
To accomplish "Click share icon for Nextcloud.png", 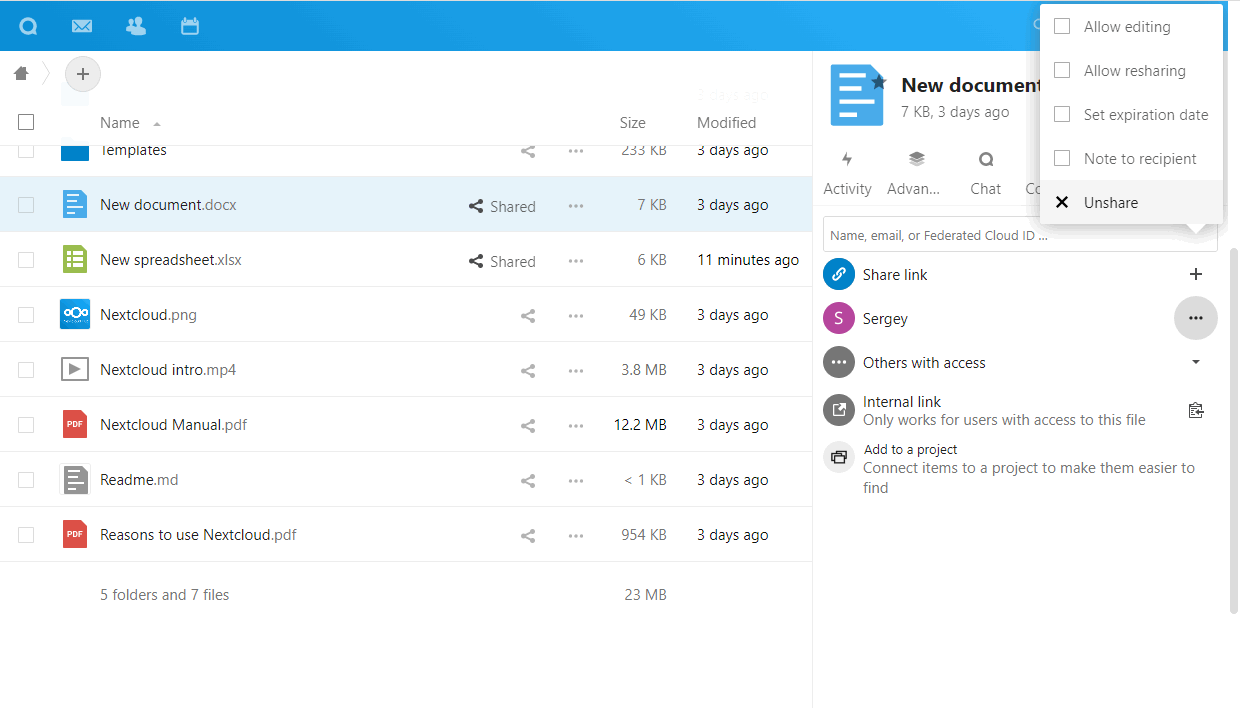I will [x=528, y=315].
